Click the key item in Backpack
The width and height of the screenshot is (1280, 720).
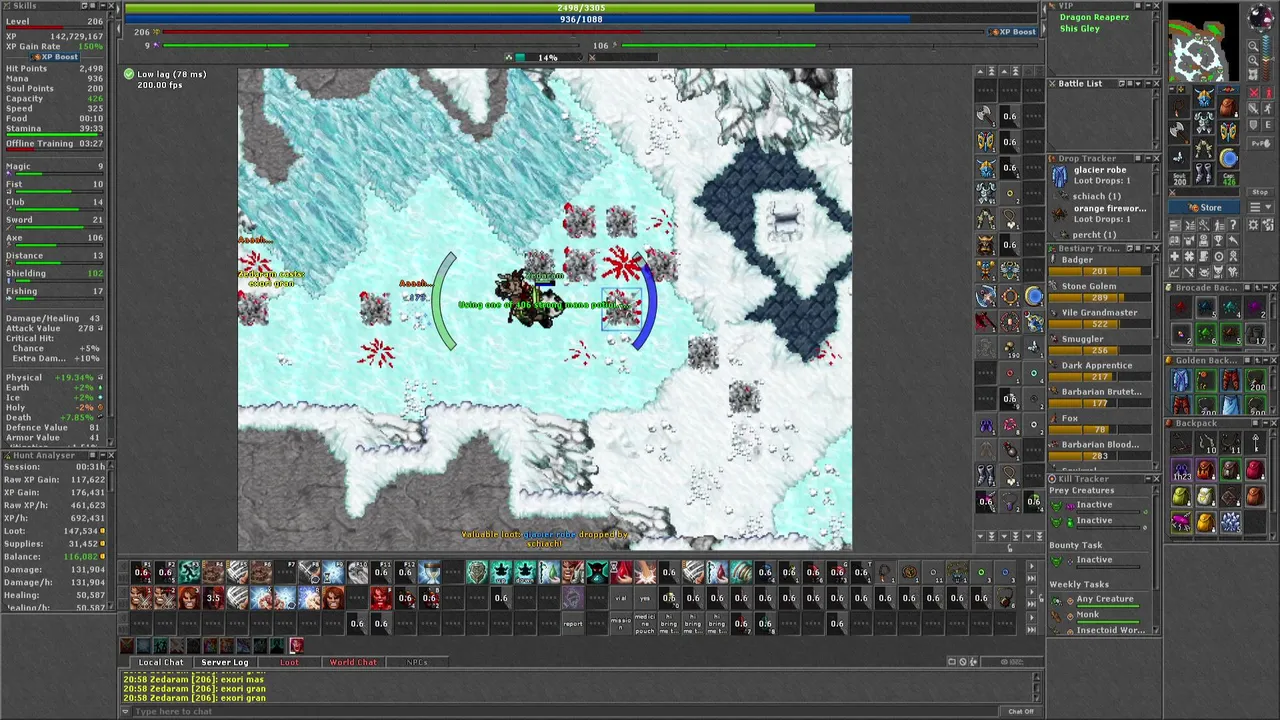(1255, 443)
